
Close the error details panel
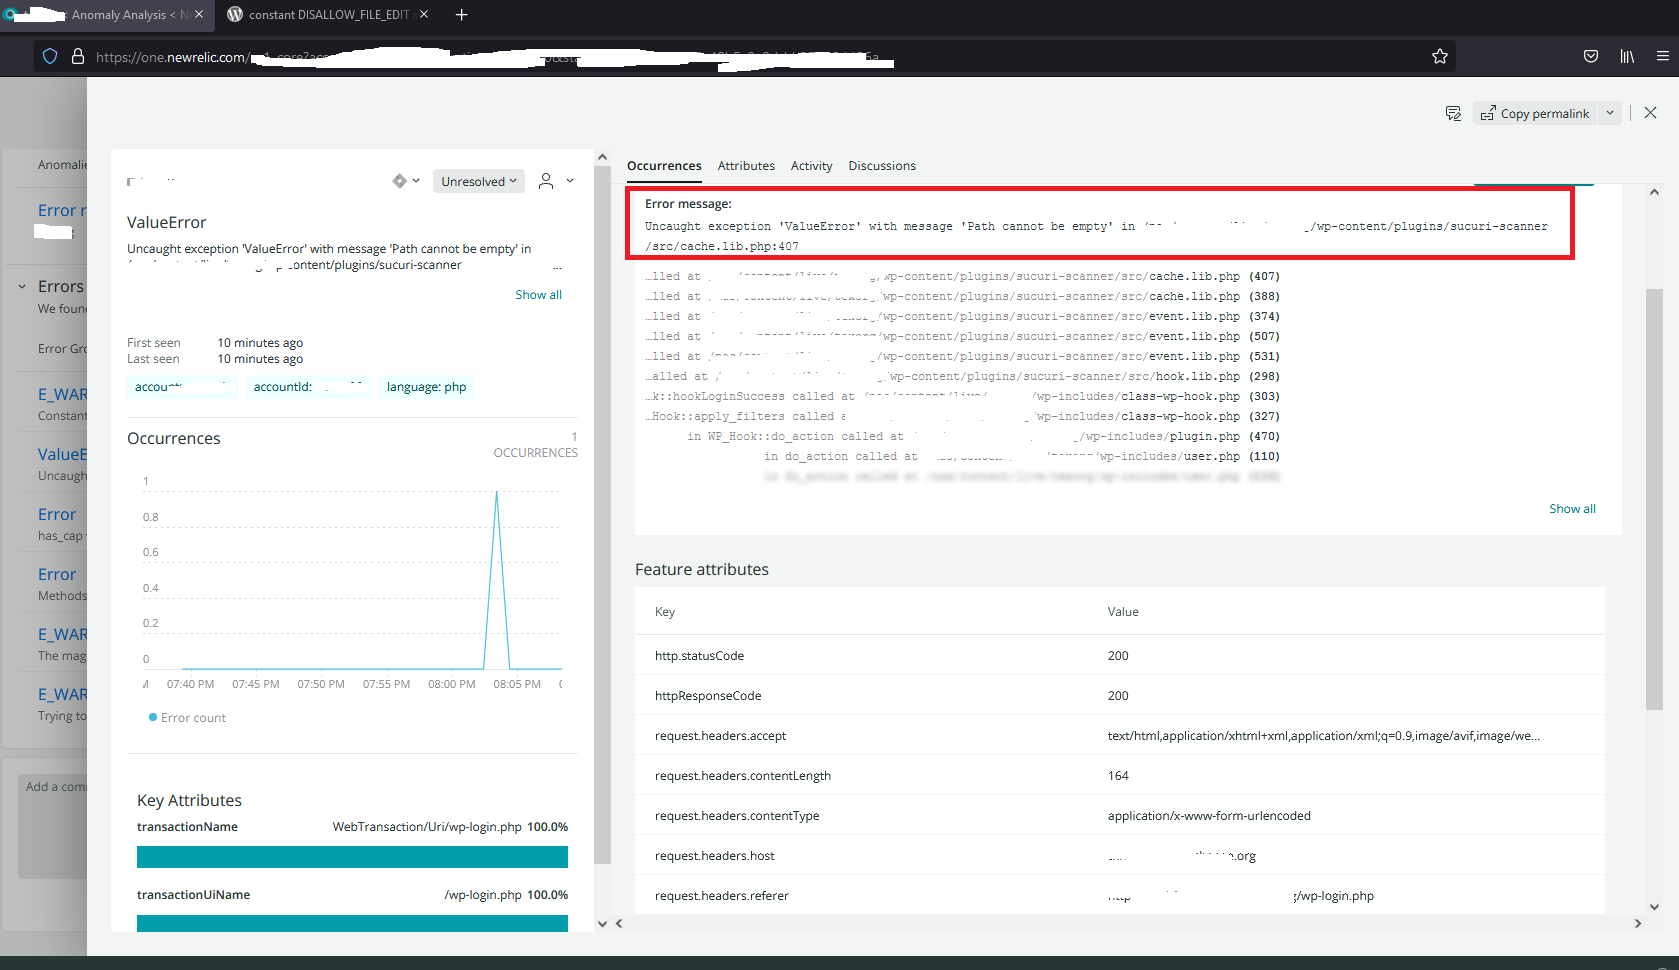(1651, 113)
